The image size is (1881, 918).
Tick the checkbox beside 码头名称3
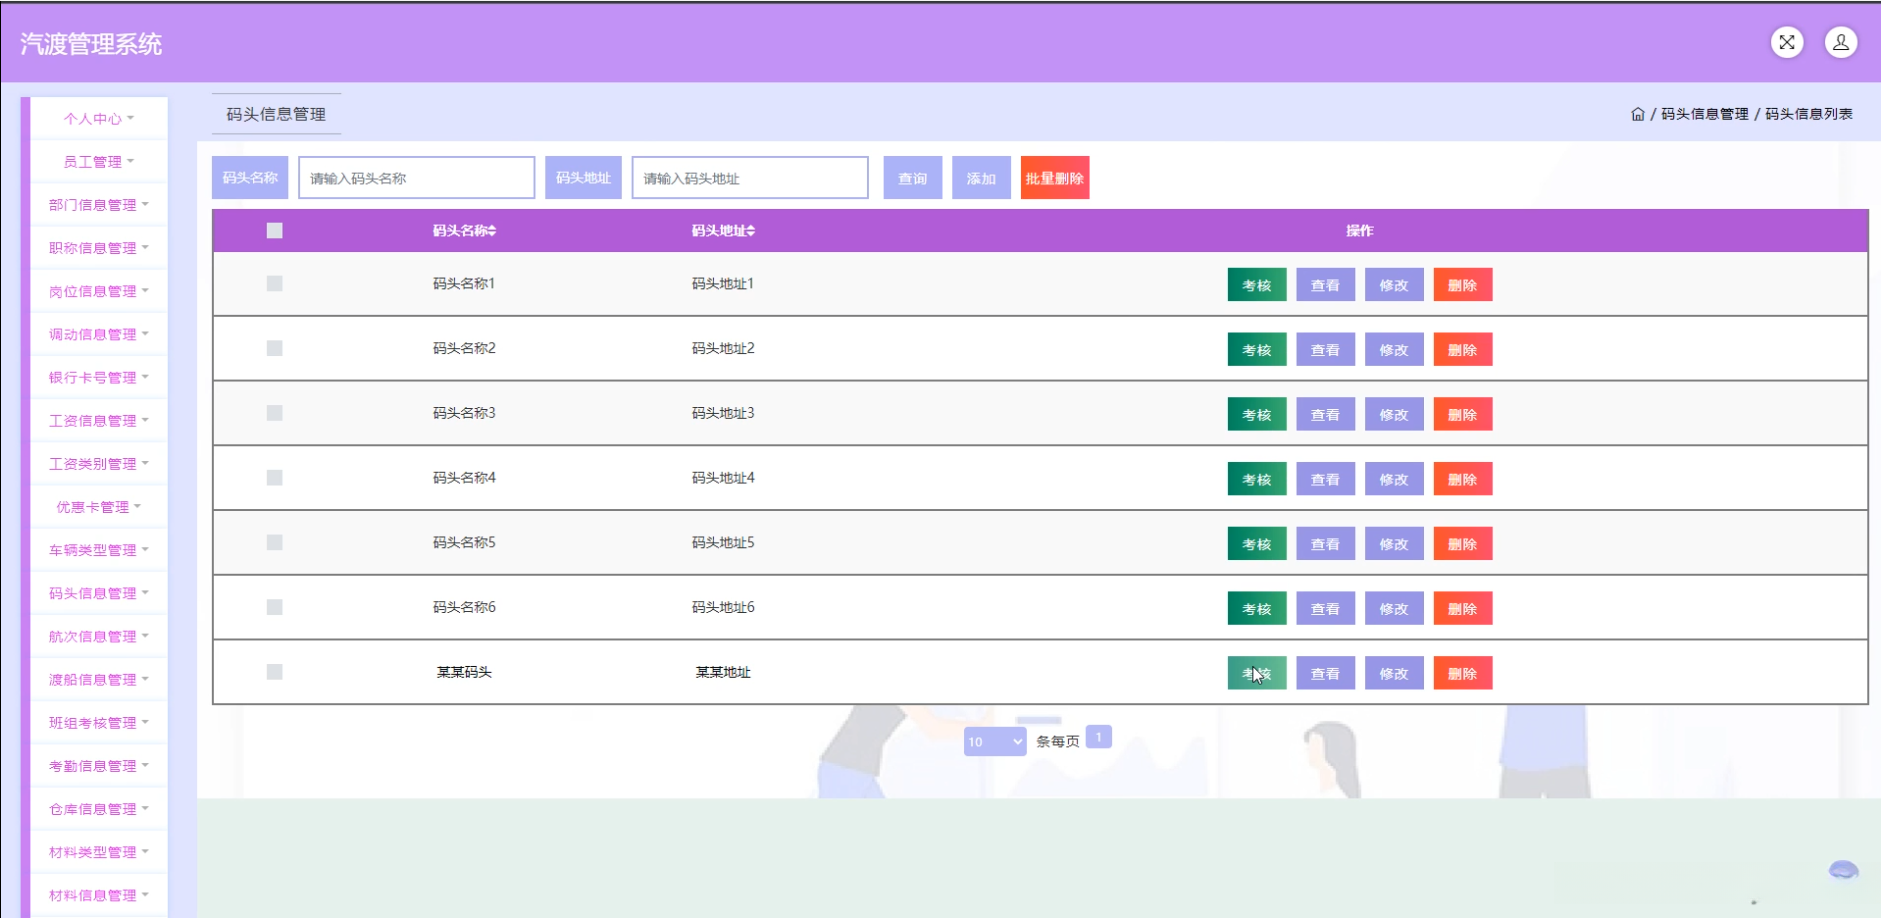(x=275, y=413)
